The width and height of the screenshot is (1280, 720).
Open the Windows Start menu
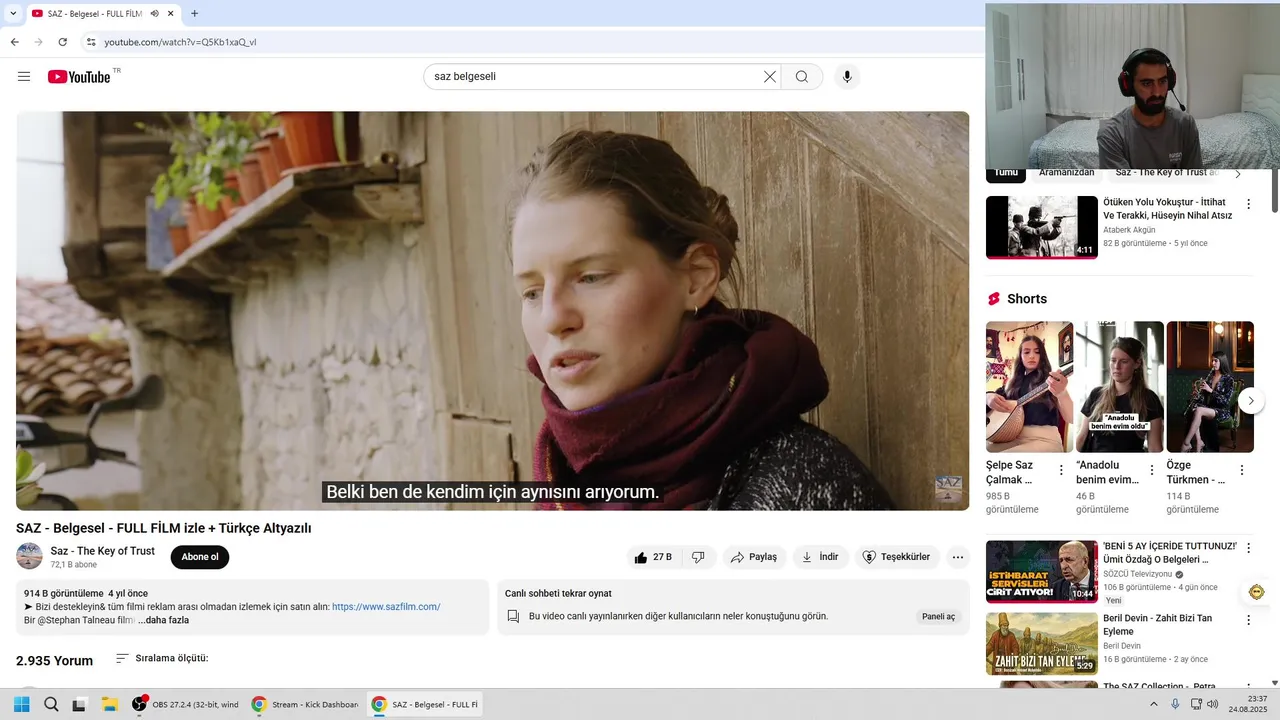click(21, 704)
